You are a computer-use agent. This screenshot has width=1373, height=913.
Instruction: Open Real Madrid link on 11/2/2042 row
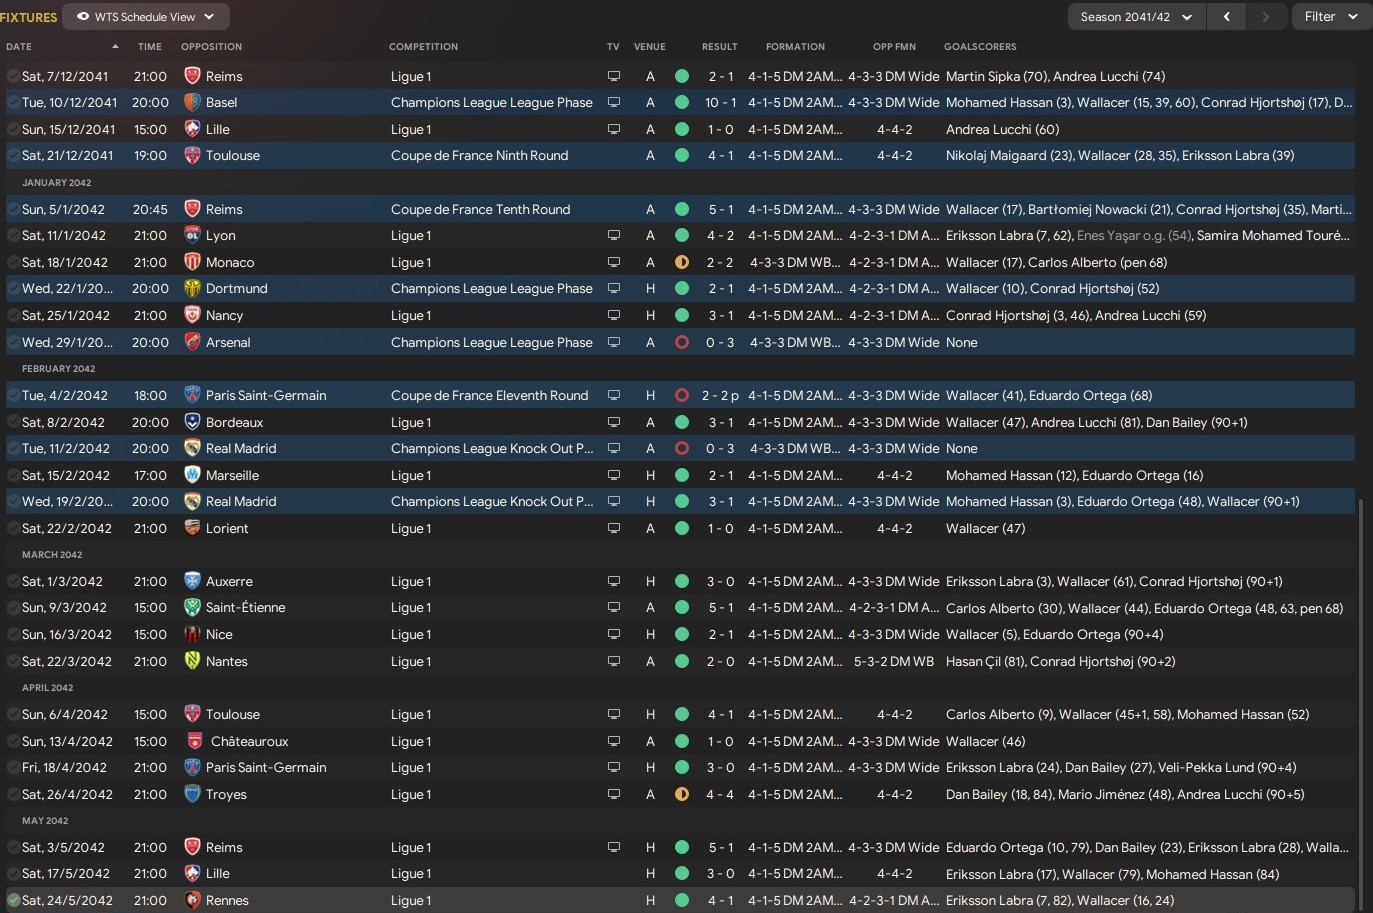(x=241, y=448)
